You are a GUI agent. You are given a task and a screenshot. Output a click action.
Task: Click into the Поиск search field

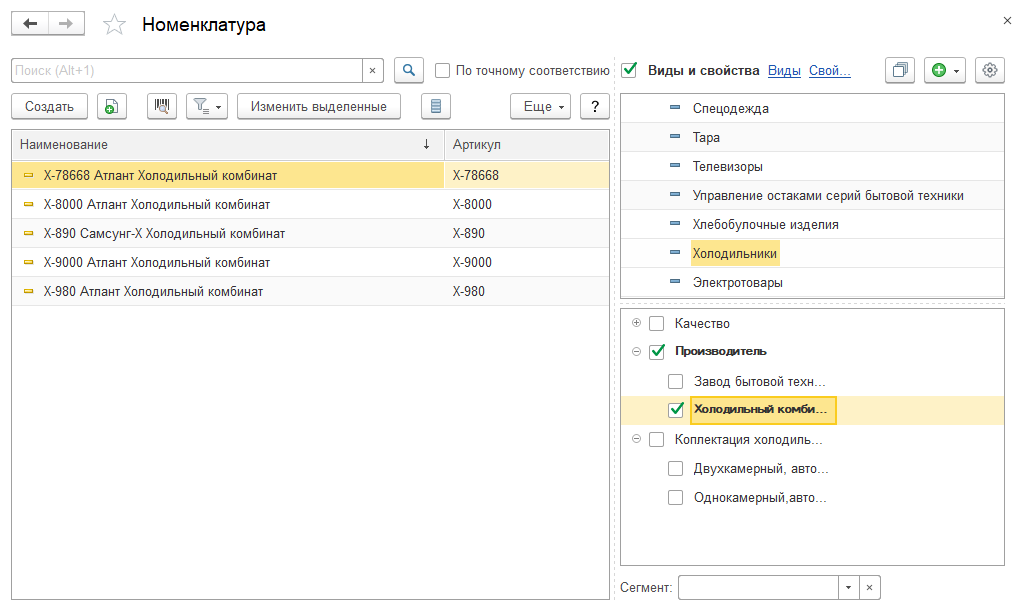click(x=186, y=70)
